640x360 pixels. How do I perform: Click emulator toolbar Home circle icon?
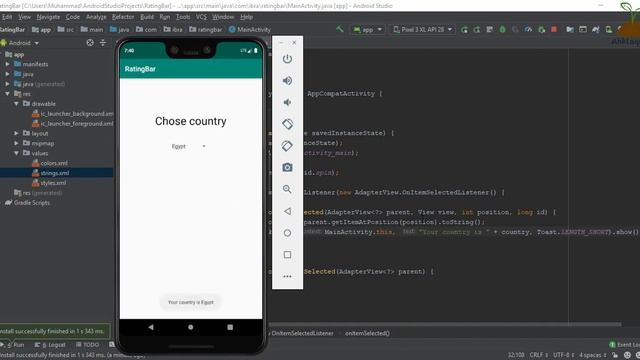pyautogui.click(x=287, y=233)
